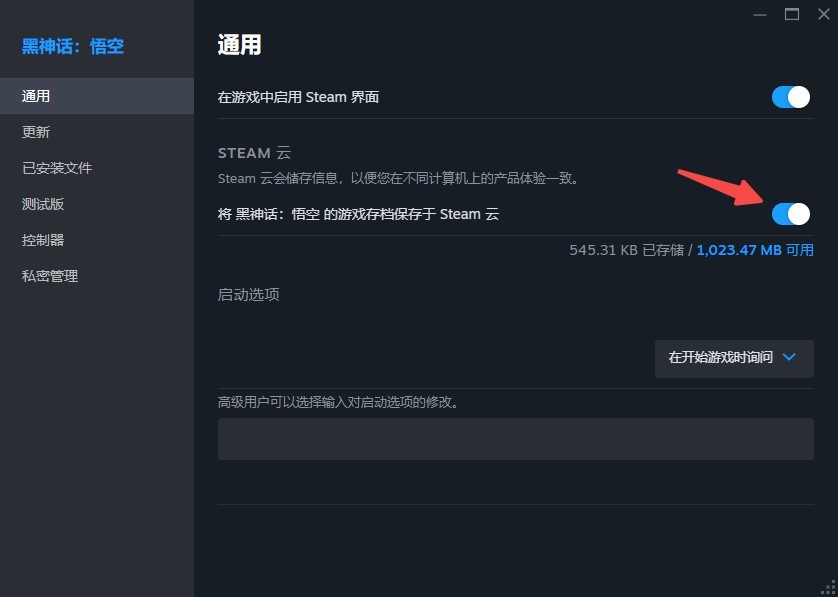This screenshot has height=597, width=838.
Task: Click the resize grip in the window corner
Action: coord(831,590)
